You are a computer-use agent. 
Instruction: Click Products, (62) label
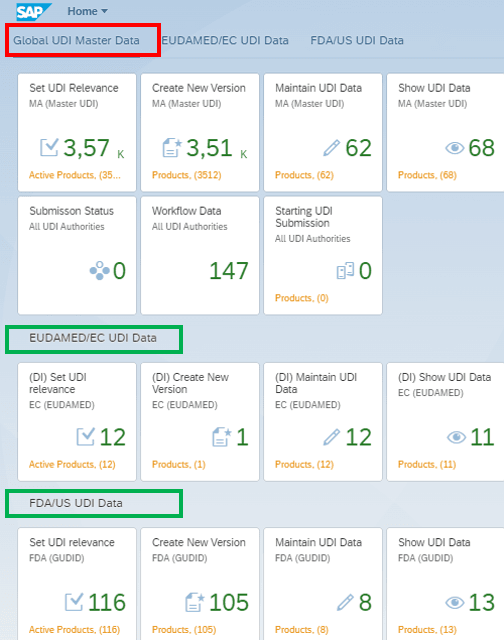[304, 175]
